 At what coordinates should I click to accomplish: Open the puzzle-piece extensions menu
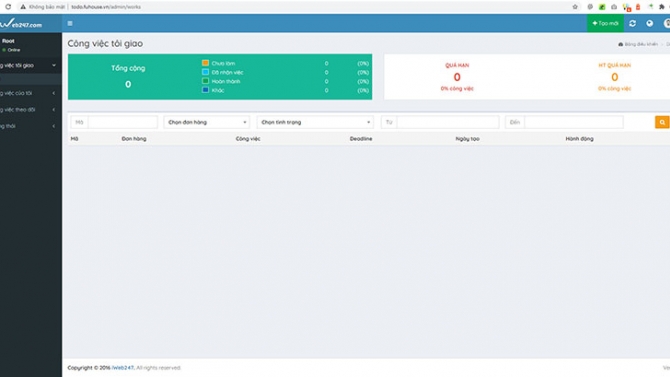[661, 7]
